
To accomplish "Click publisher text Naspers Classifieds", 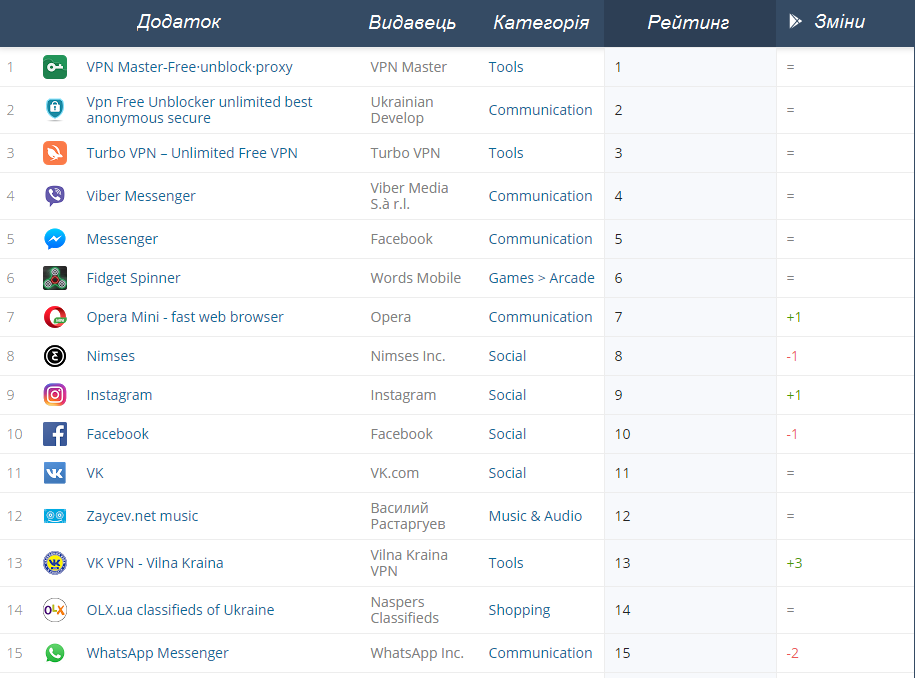I will point(404,610).
